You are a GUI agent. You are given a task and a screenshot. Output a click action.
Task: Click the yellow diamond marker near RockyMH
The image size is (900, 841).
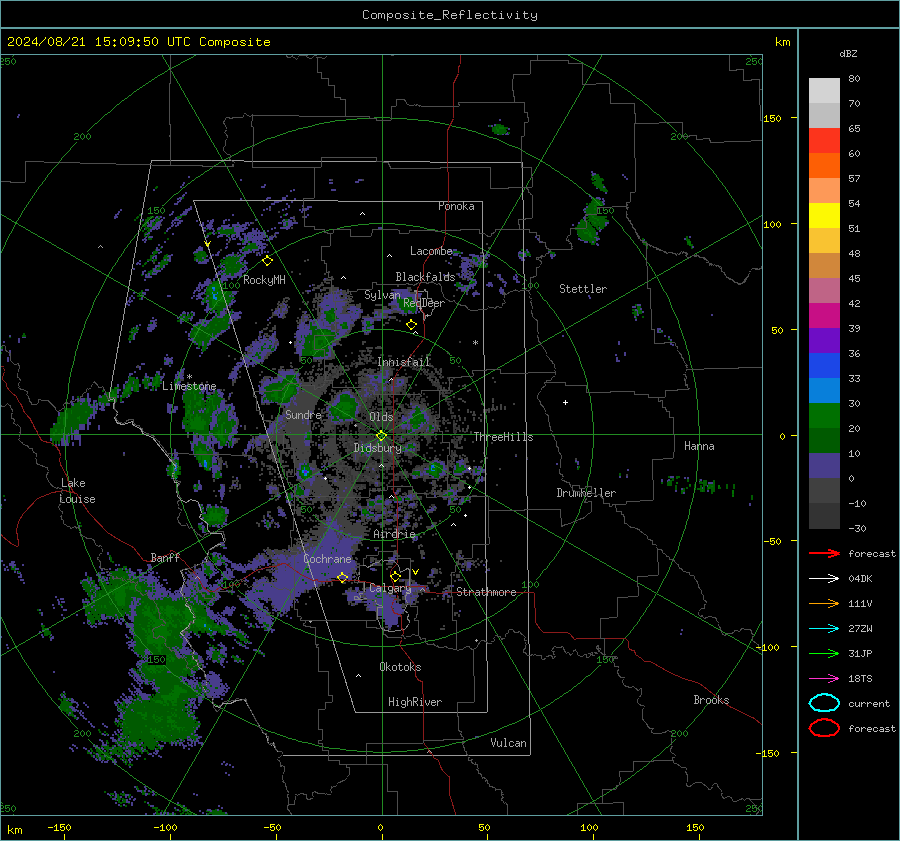pyautogui.click(x=267, y=261)
